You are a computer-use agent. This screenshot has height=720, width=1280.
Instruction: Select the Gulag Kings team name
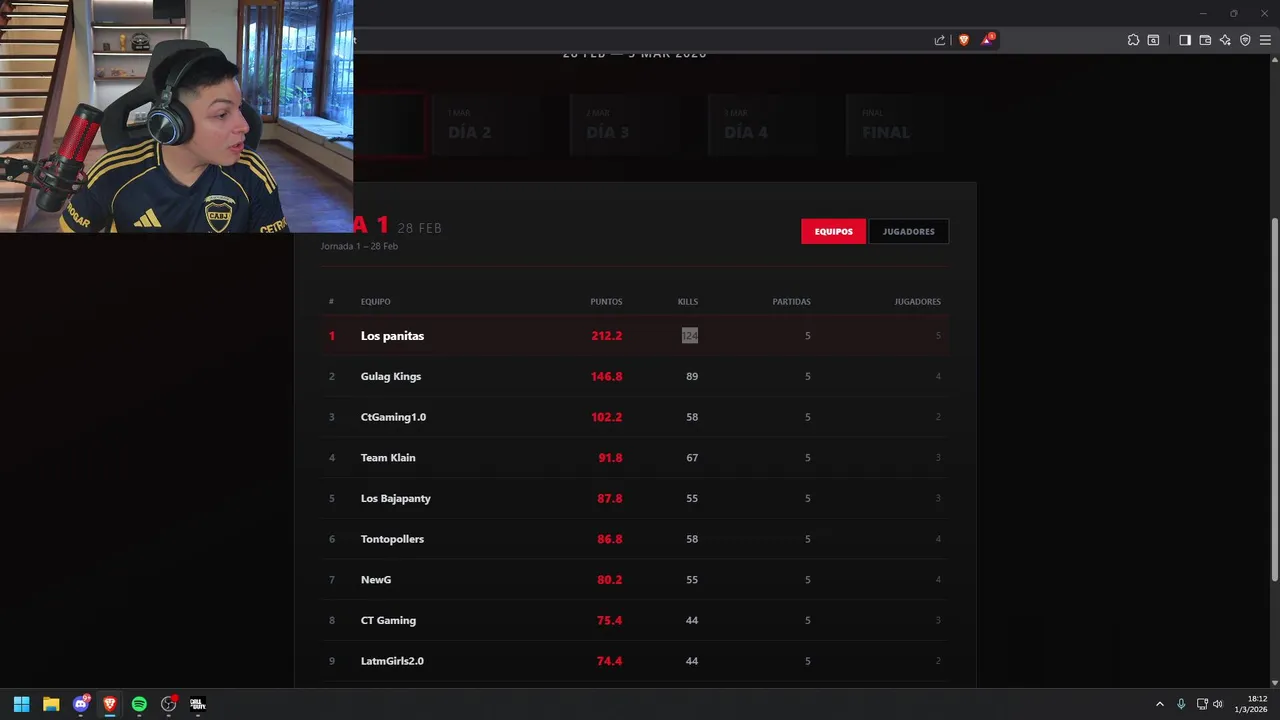point(391,376)
